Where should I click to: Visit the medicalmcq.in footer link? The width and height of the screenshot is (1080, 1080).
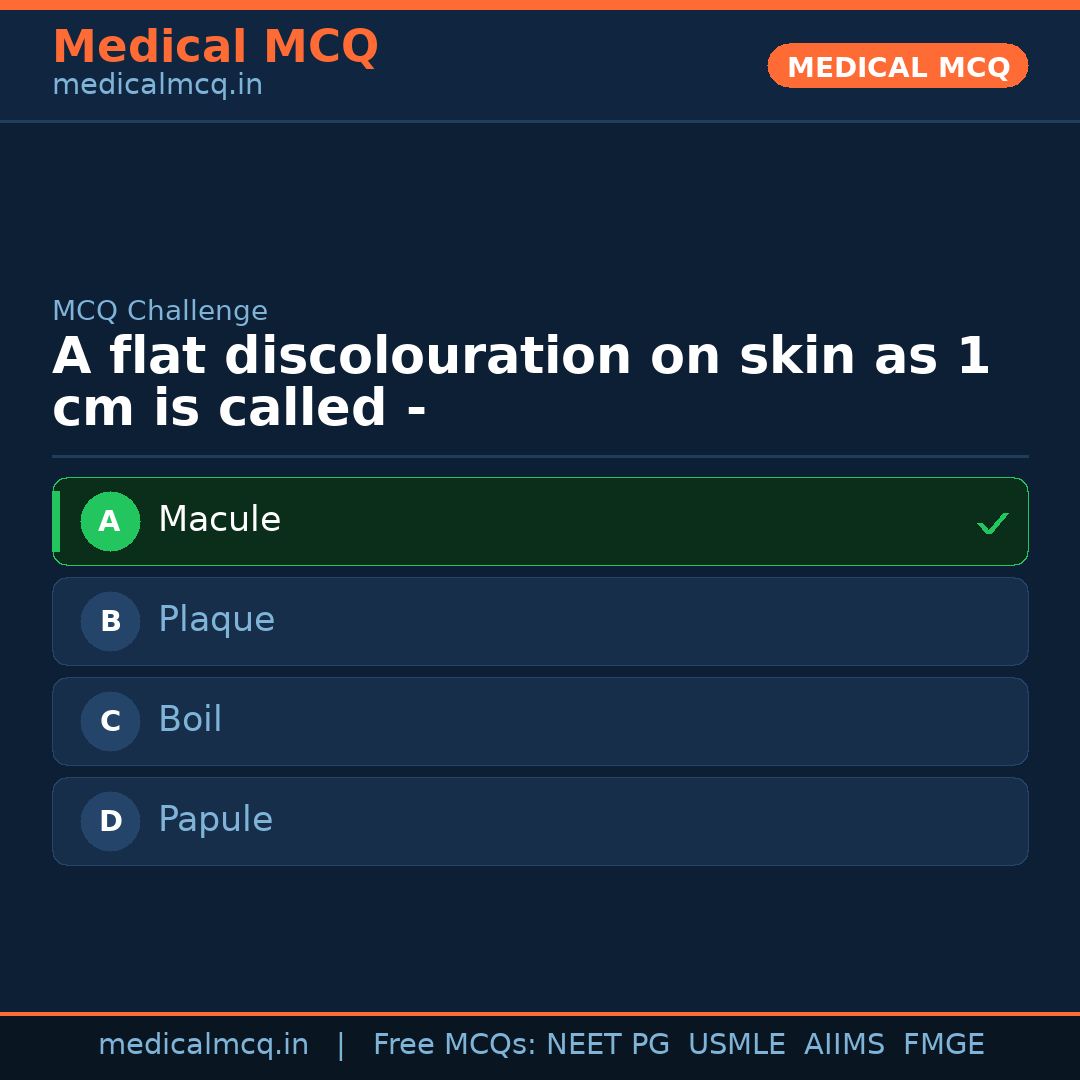coord(204,1044)
